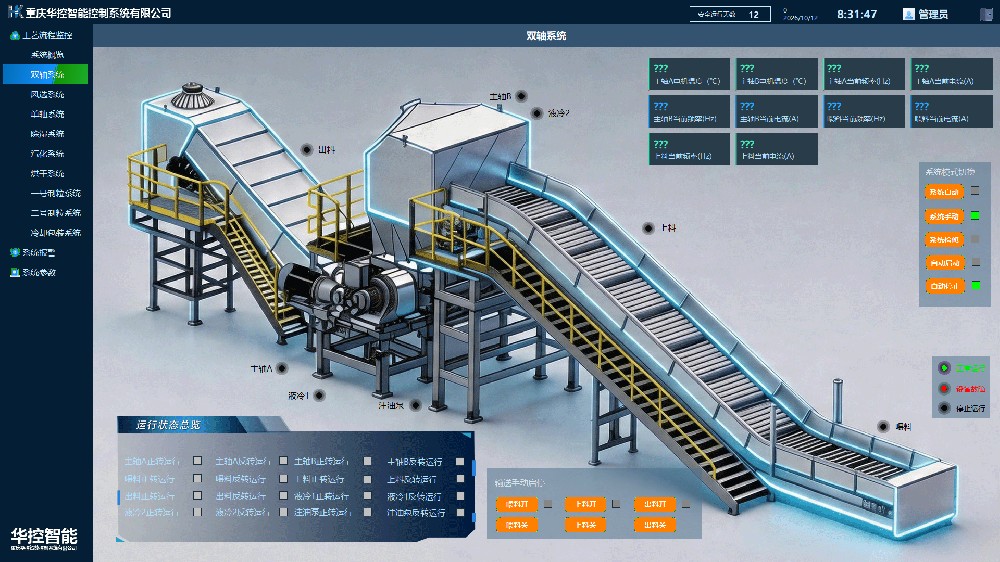Click the 主轴A status indicator dot
The height and width of the screenshot is (562, 1000).
click(282, 368)
